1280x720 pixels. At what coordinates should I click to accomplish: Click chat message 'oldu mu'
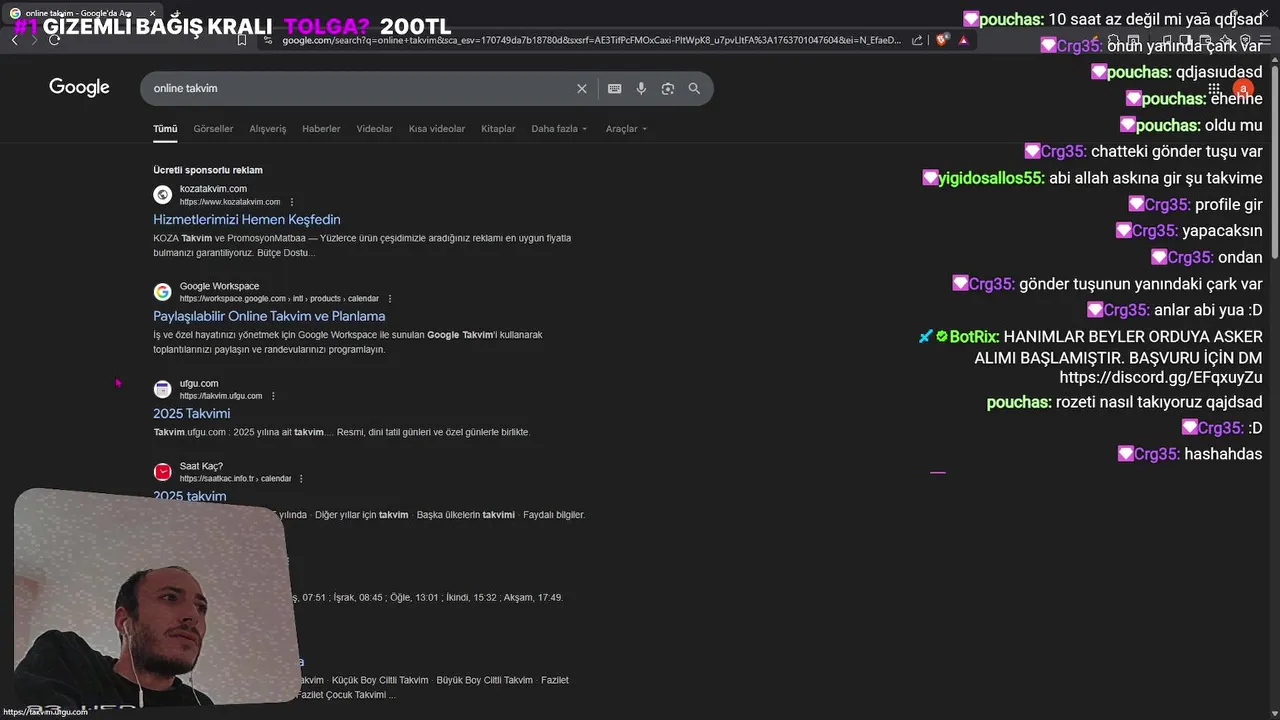click(1234, 125)
